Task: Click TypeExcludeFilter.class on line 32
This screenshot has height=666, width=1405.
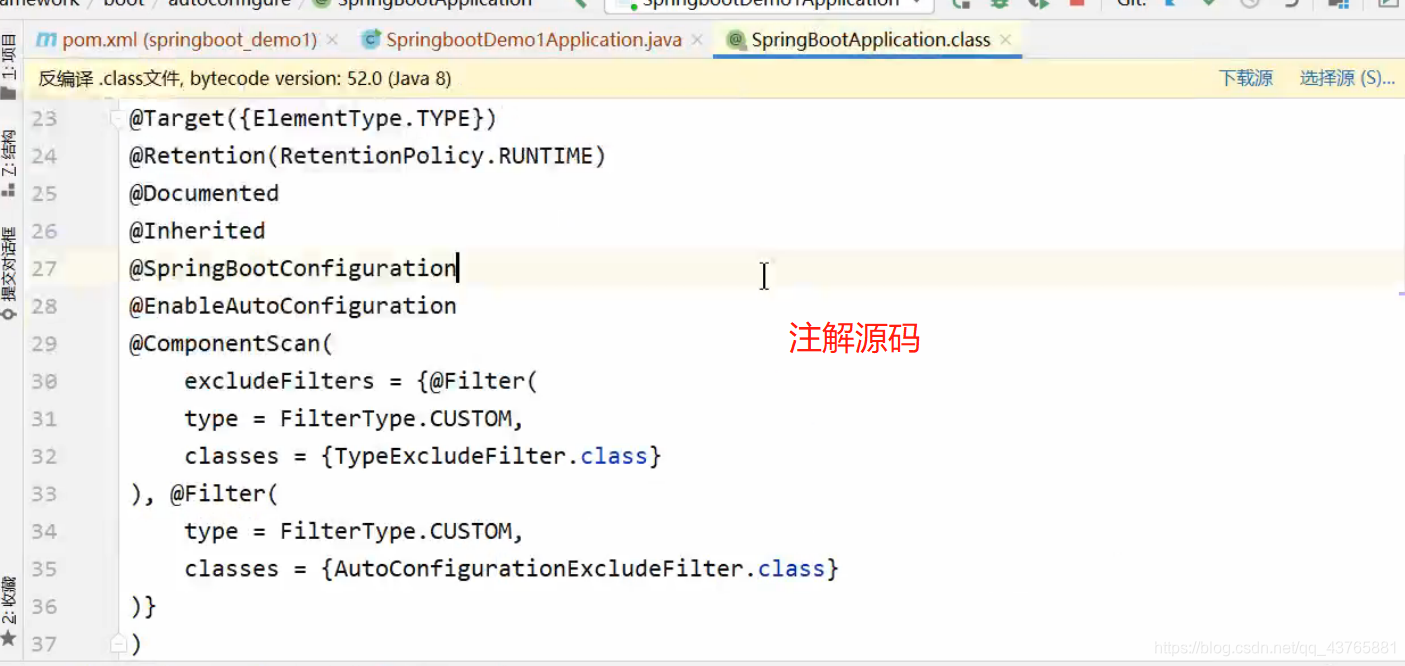Action: (491, 457)
